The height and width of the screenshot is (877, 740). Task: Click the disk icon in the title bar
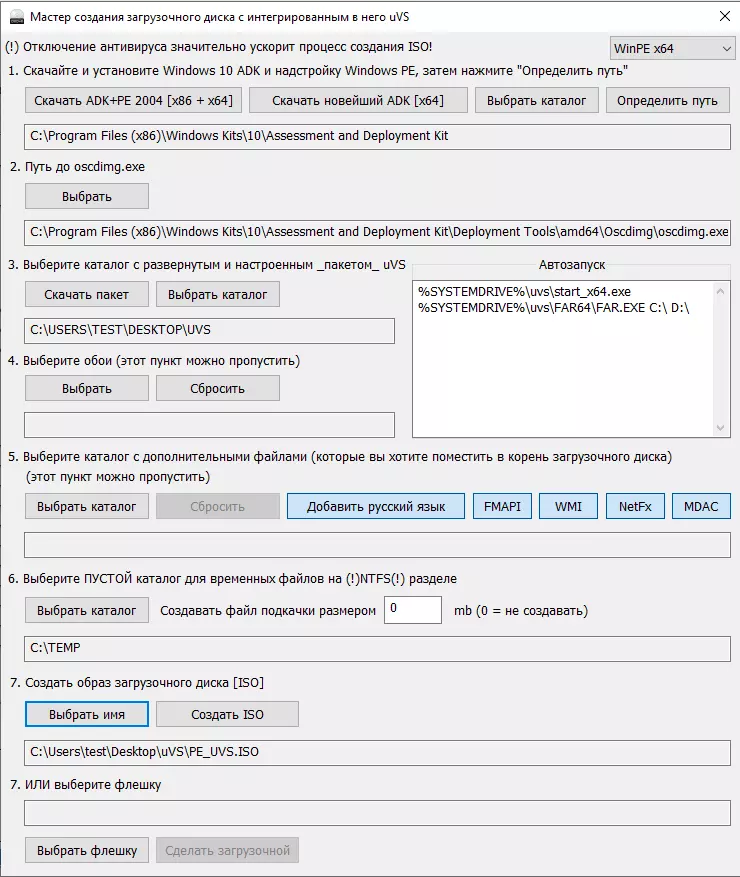point(16,17)
